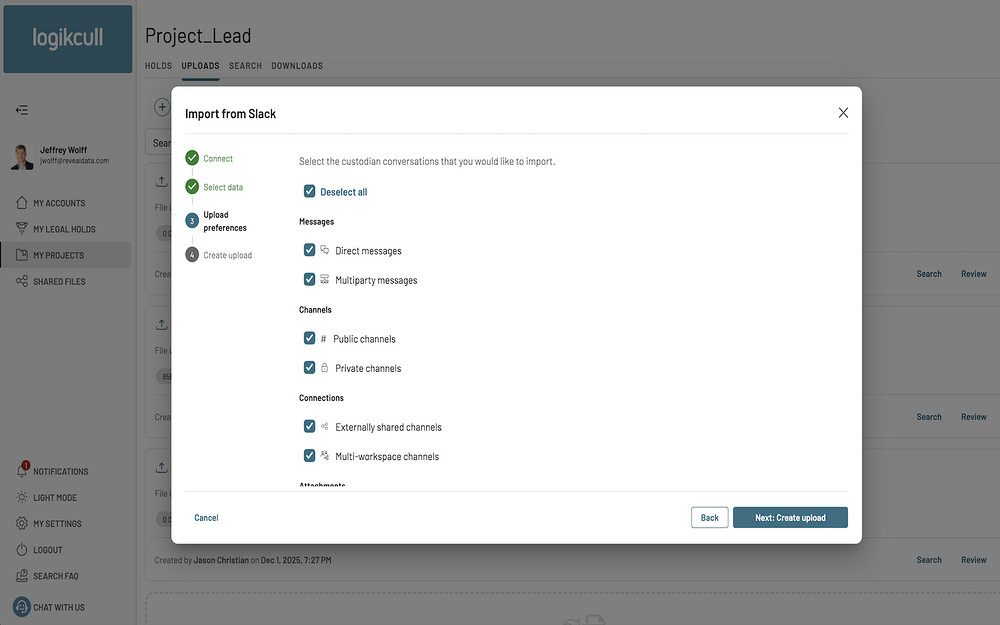
Task: Toggle the Deselect all checkbox
Action: point(309,191)
